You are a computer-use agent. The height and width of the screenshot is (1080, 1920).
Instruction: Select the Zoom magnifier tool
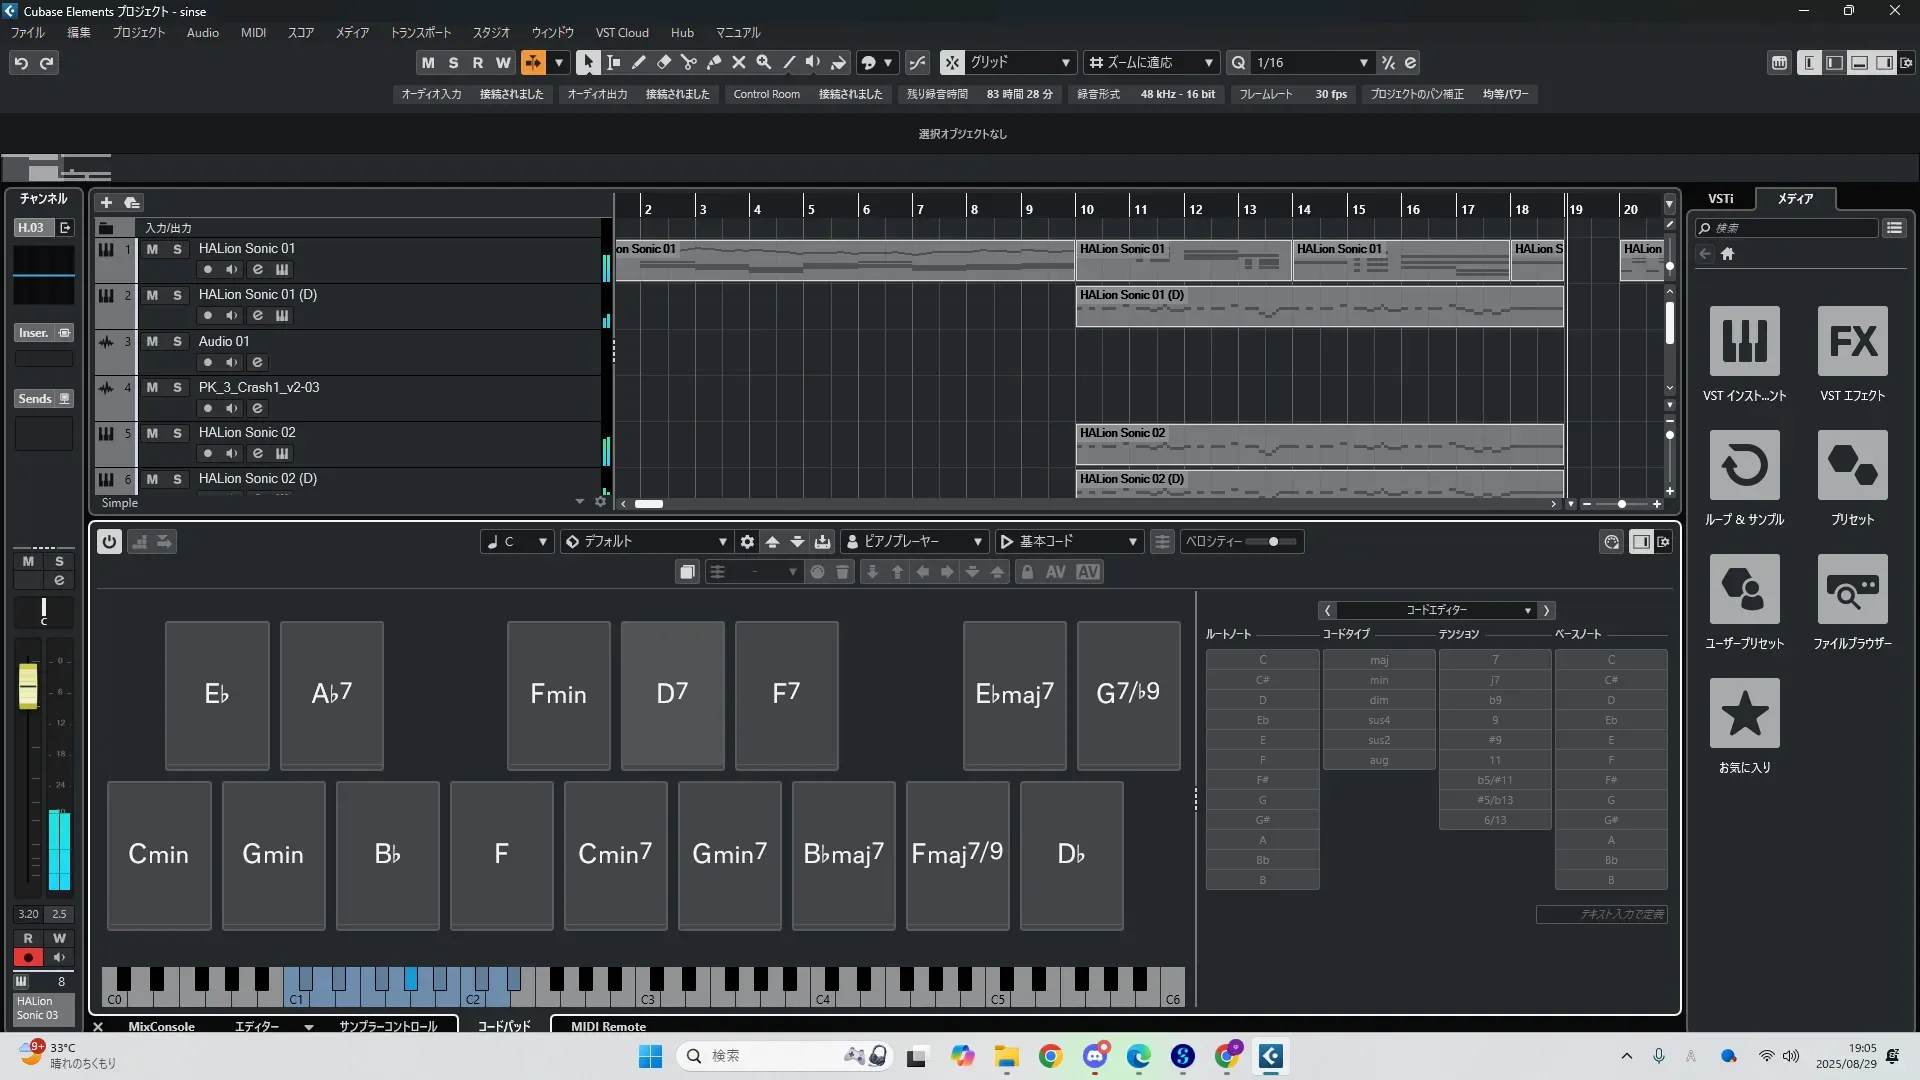(x=764, y=62)
